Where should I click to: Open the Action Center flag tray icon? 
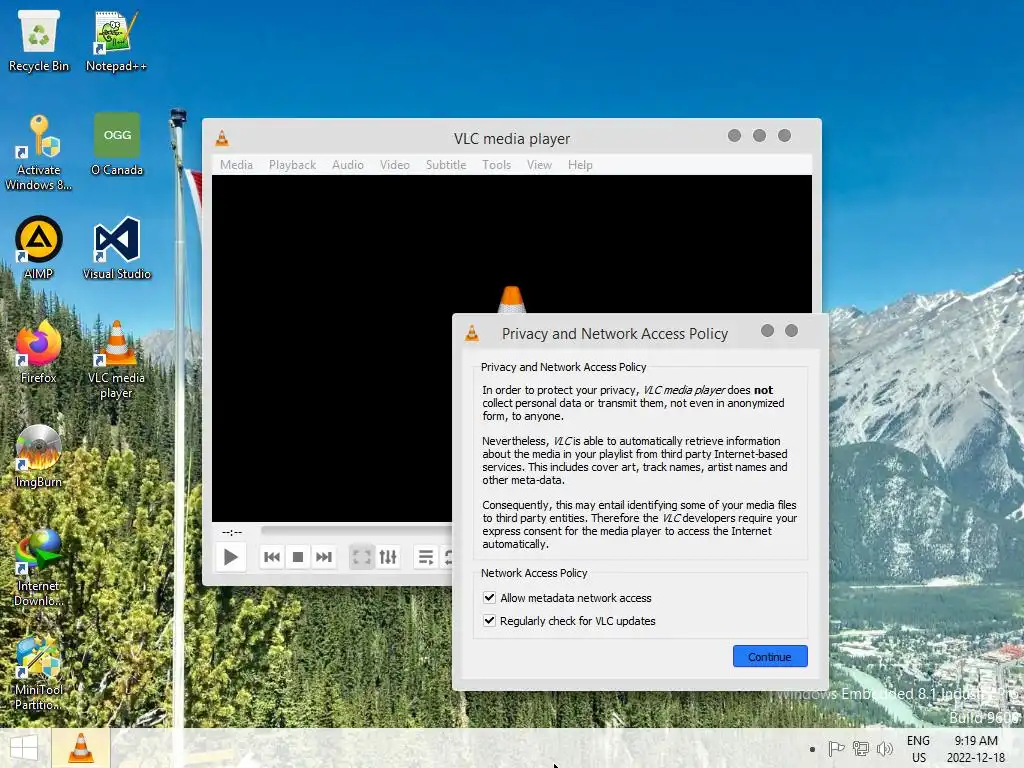836,749
